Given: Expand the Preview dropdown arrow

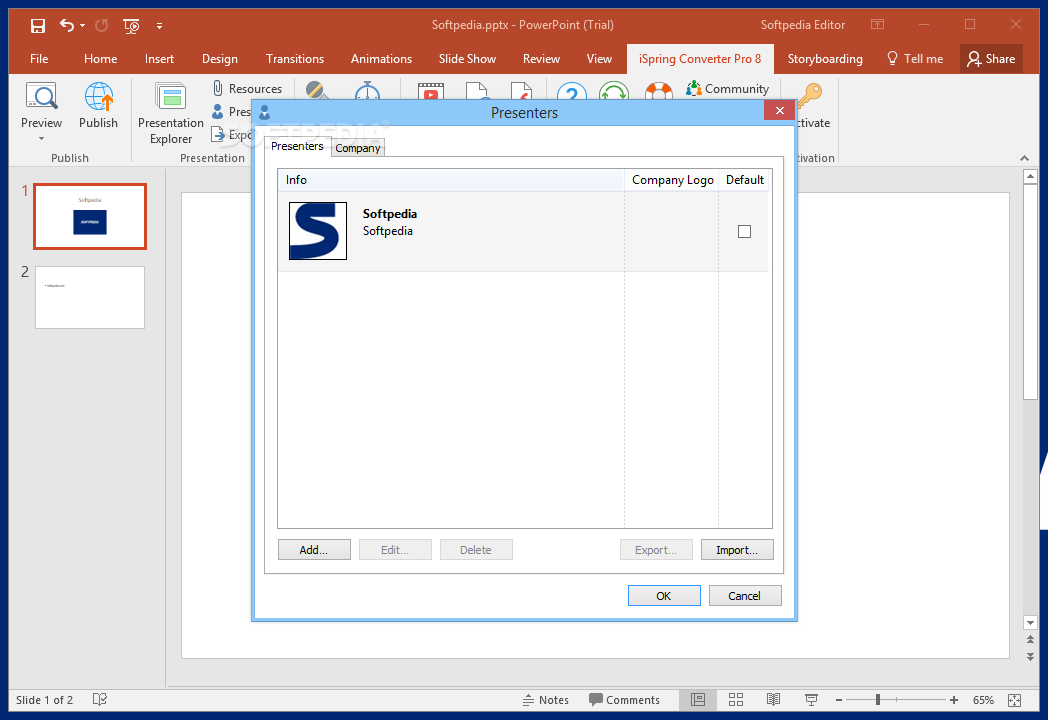Looking at the screenshot, I should (41, 138).
